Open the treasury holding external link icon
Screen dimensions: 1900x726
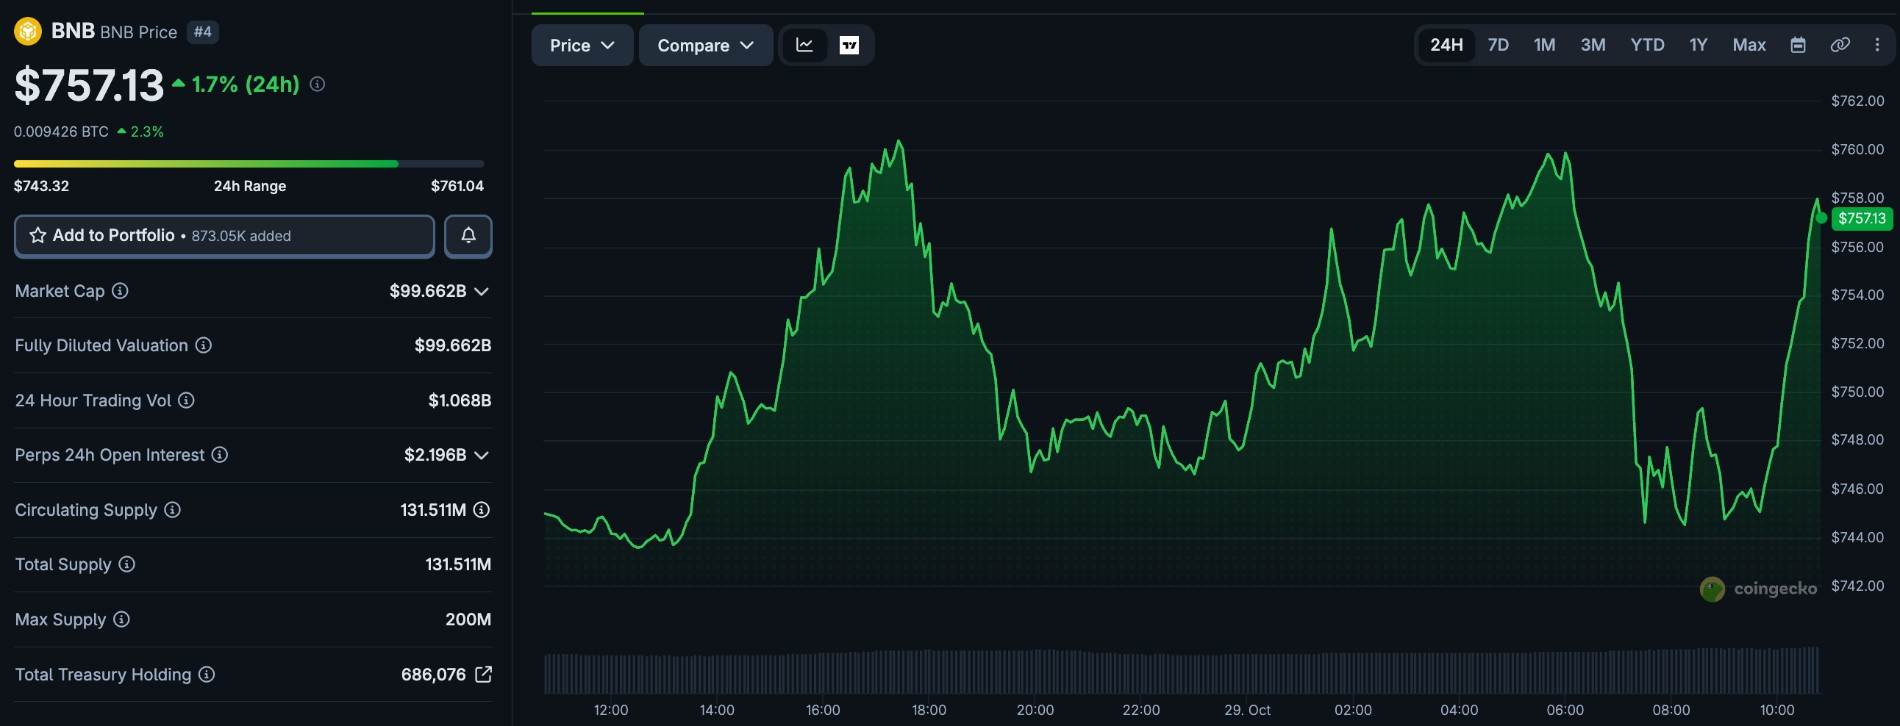[483, 674]
